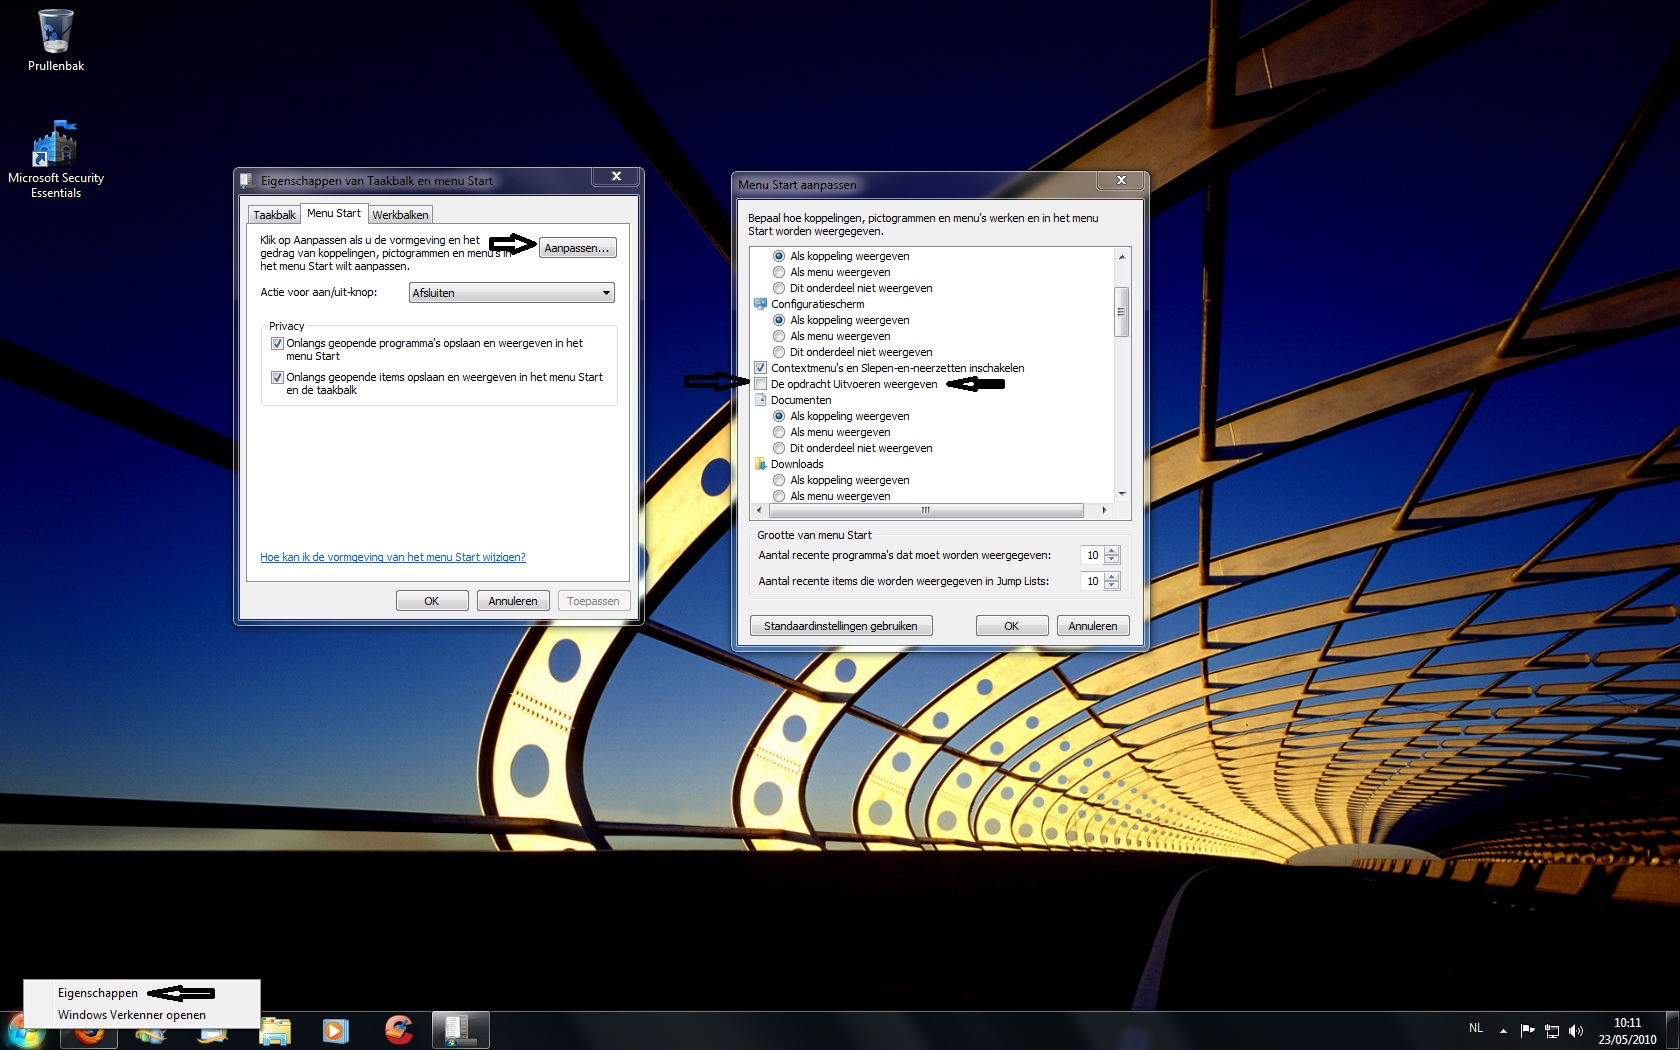This screenshot has width=1680, height=1050.
Task: Click the taskbar properties window button
Action: tap(460, 1030)
